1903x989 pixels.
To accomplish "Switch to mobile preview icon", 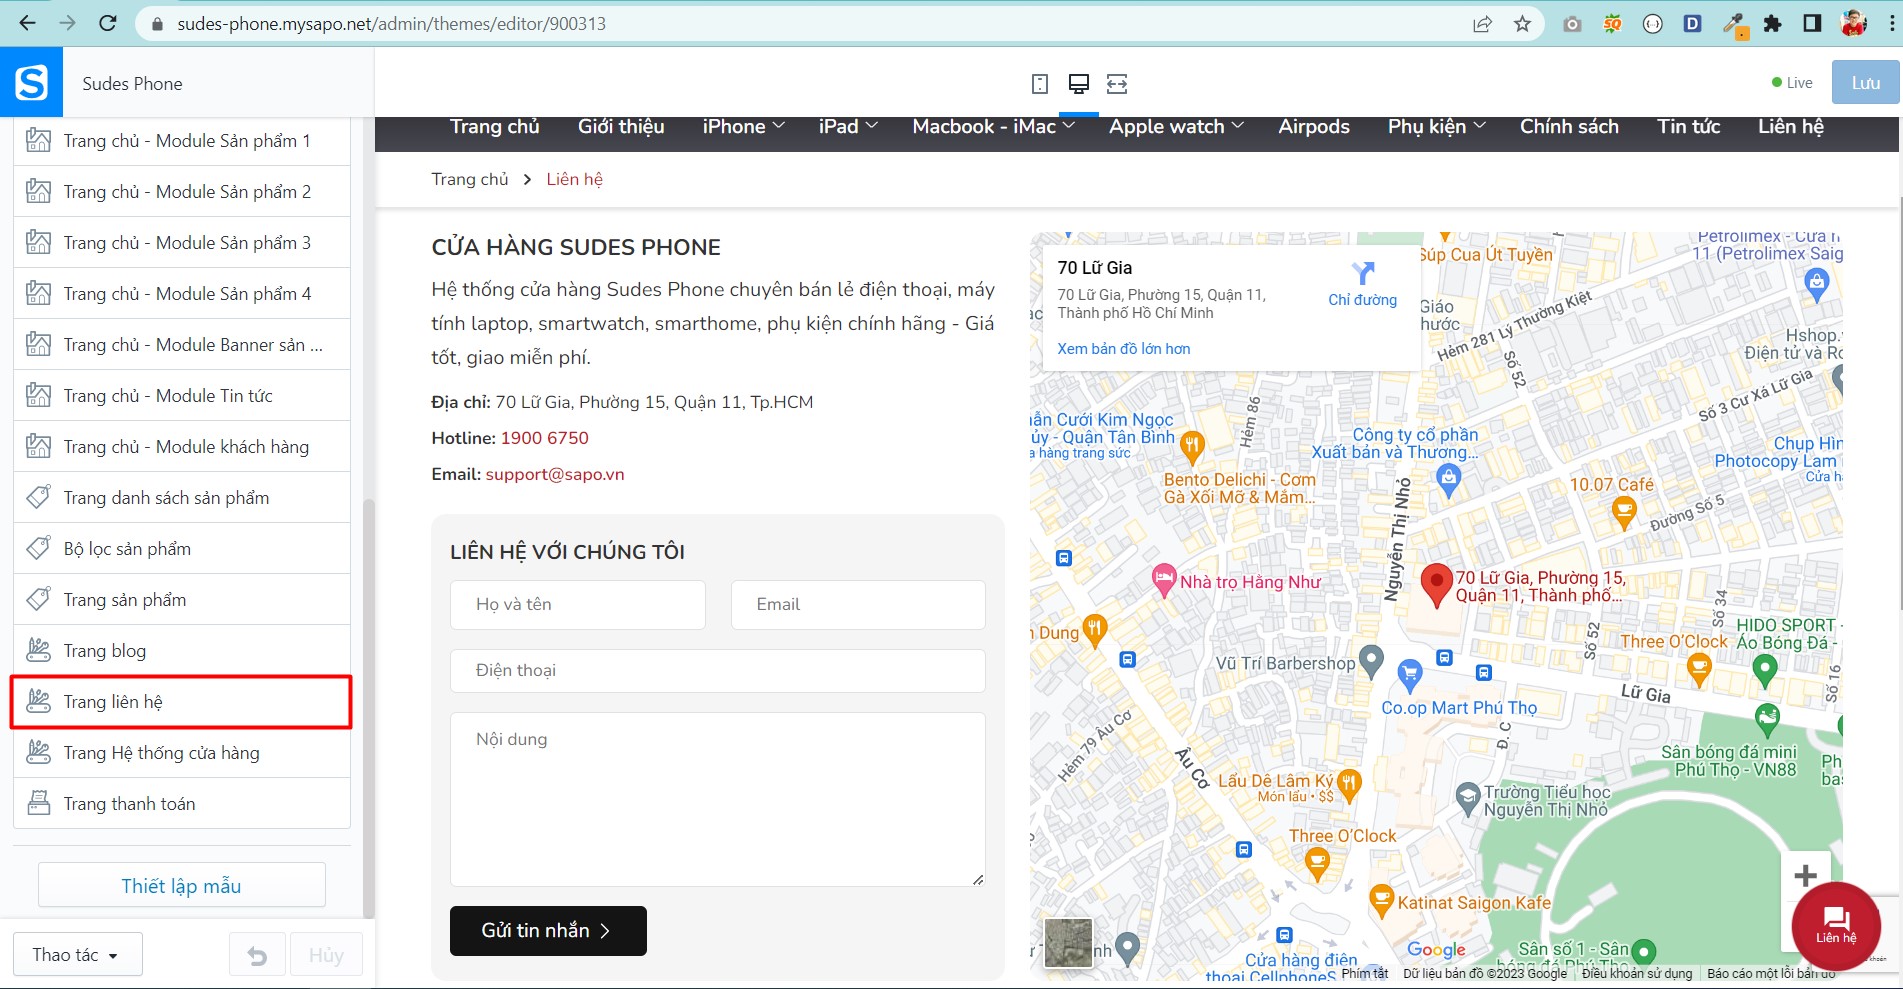I will pyautogui.click(x=1040, y=84).
